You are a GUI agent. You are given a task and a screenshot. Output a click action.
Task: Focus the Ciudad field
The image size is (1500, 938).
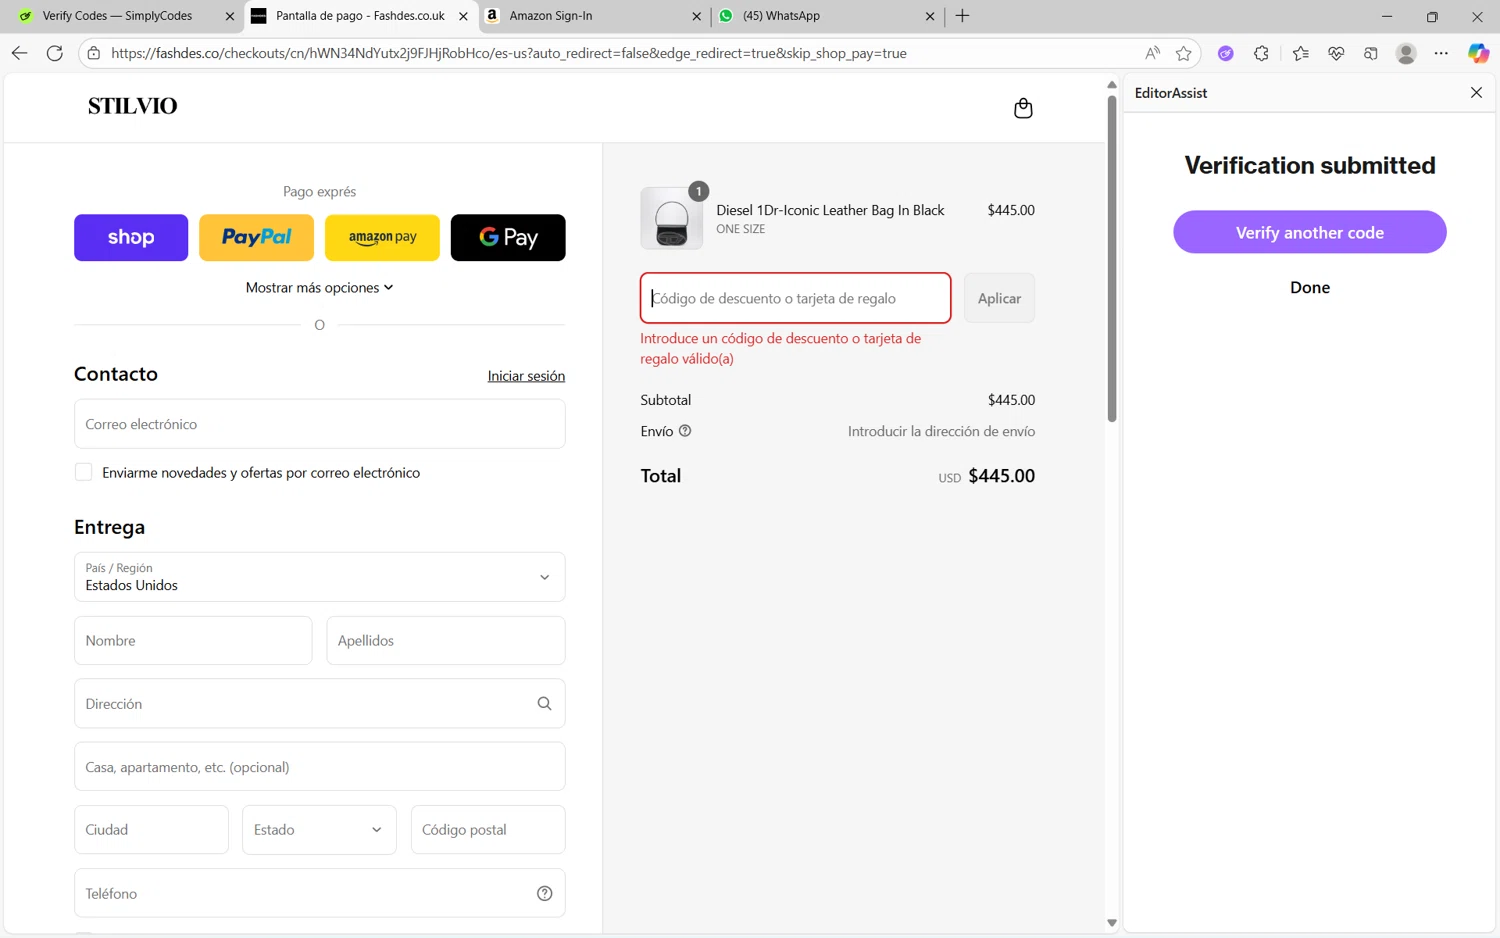click(151, 830)
